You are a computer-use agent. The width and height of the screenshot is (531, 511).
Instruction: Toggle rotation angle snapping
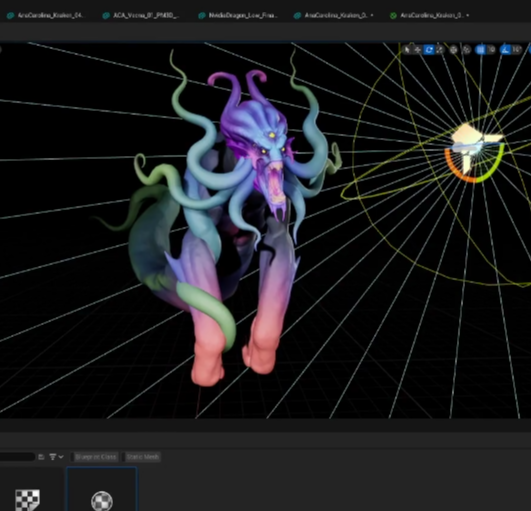pyautogui.click(x=505, y=50)
